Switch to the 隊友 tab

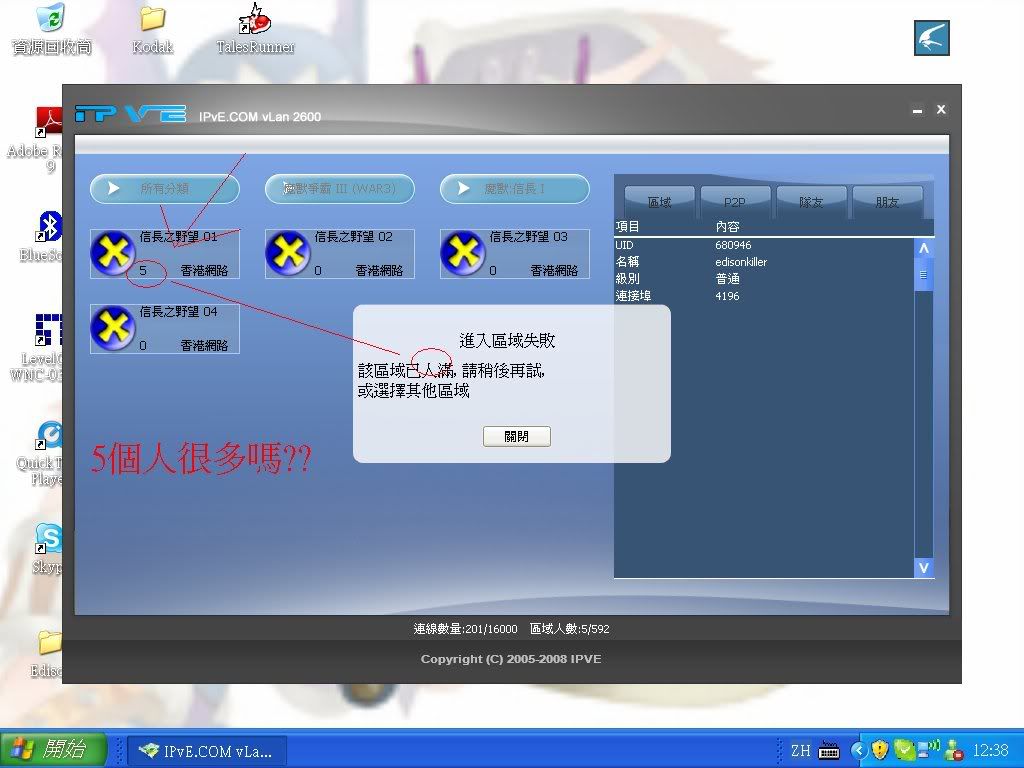point(811,202)
